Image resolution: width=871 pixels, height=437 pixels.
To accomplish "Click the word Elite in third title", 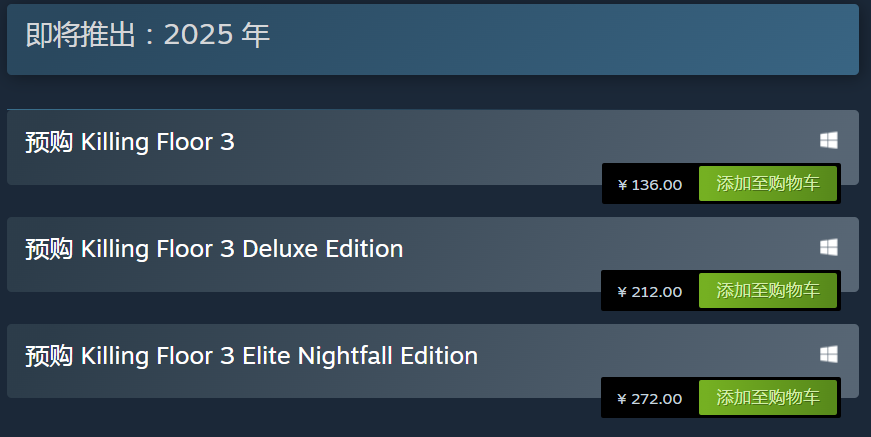I will (x=266, y=355).
